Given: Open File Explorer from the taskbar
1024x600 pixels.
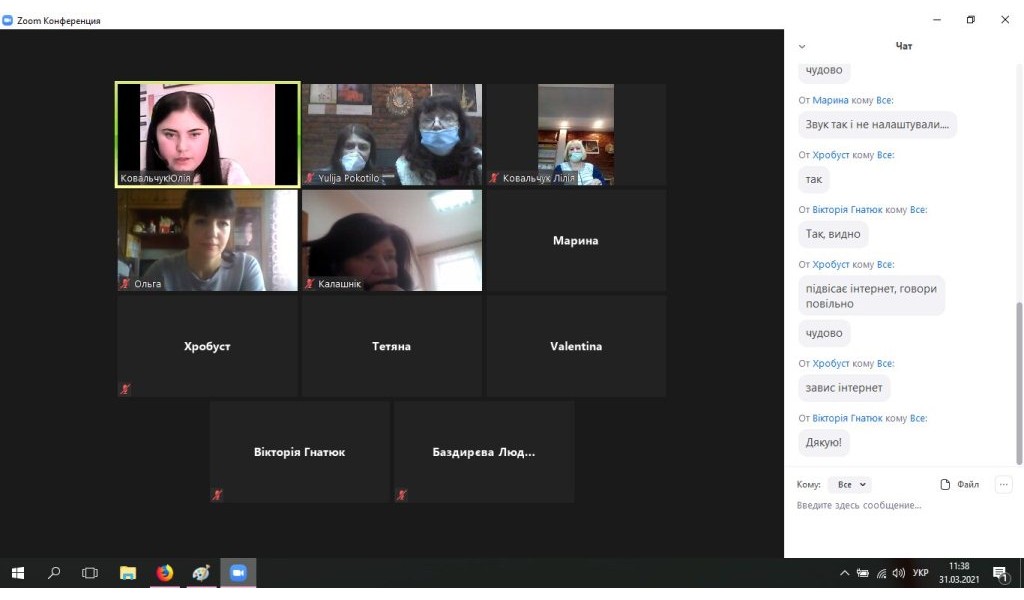Looking at the screenshot, I should (128, 573).
